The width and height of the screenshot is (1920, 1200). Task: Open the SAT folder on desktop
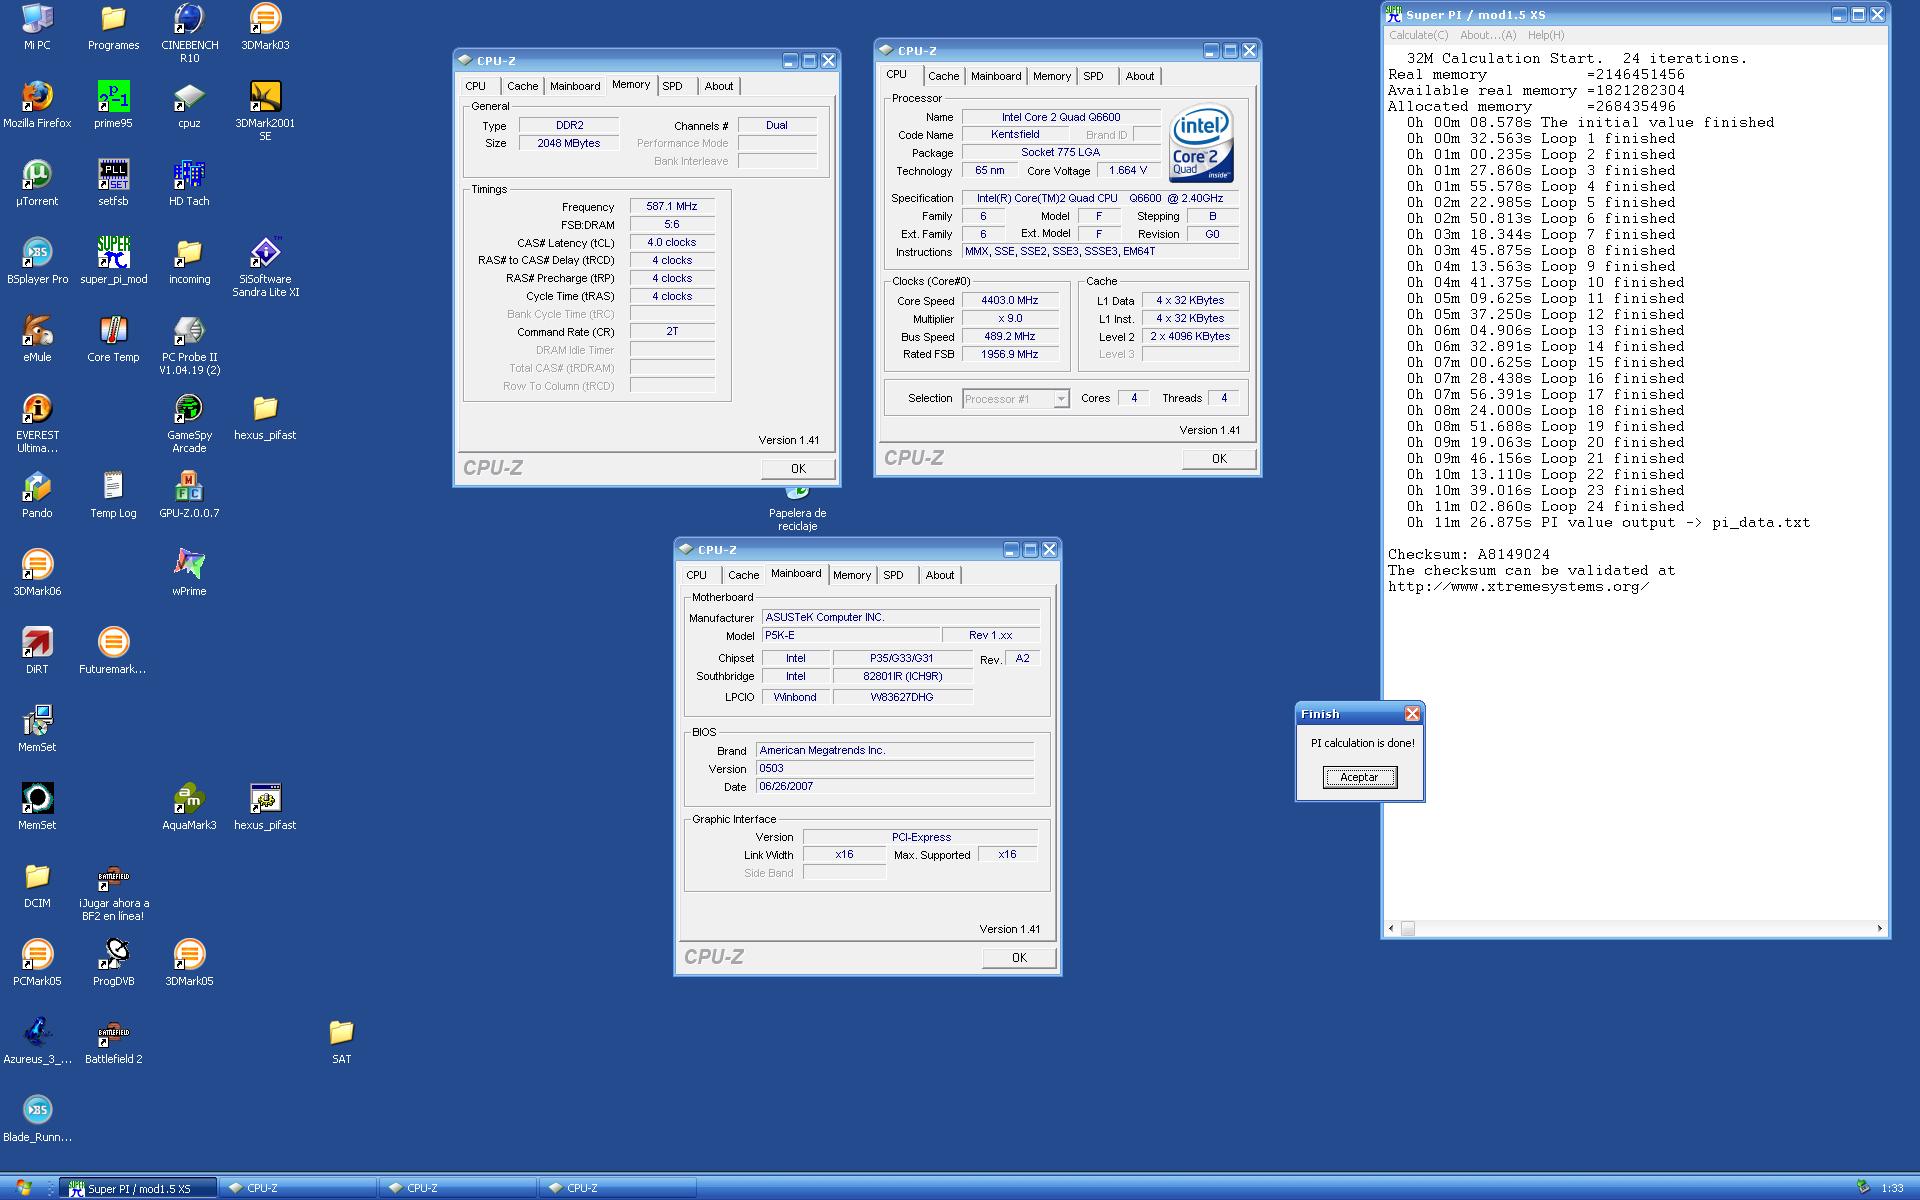click(x=341, y=1033)
